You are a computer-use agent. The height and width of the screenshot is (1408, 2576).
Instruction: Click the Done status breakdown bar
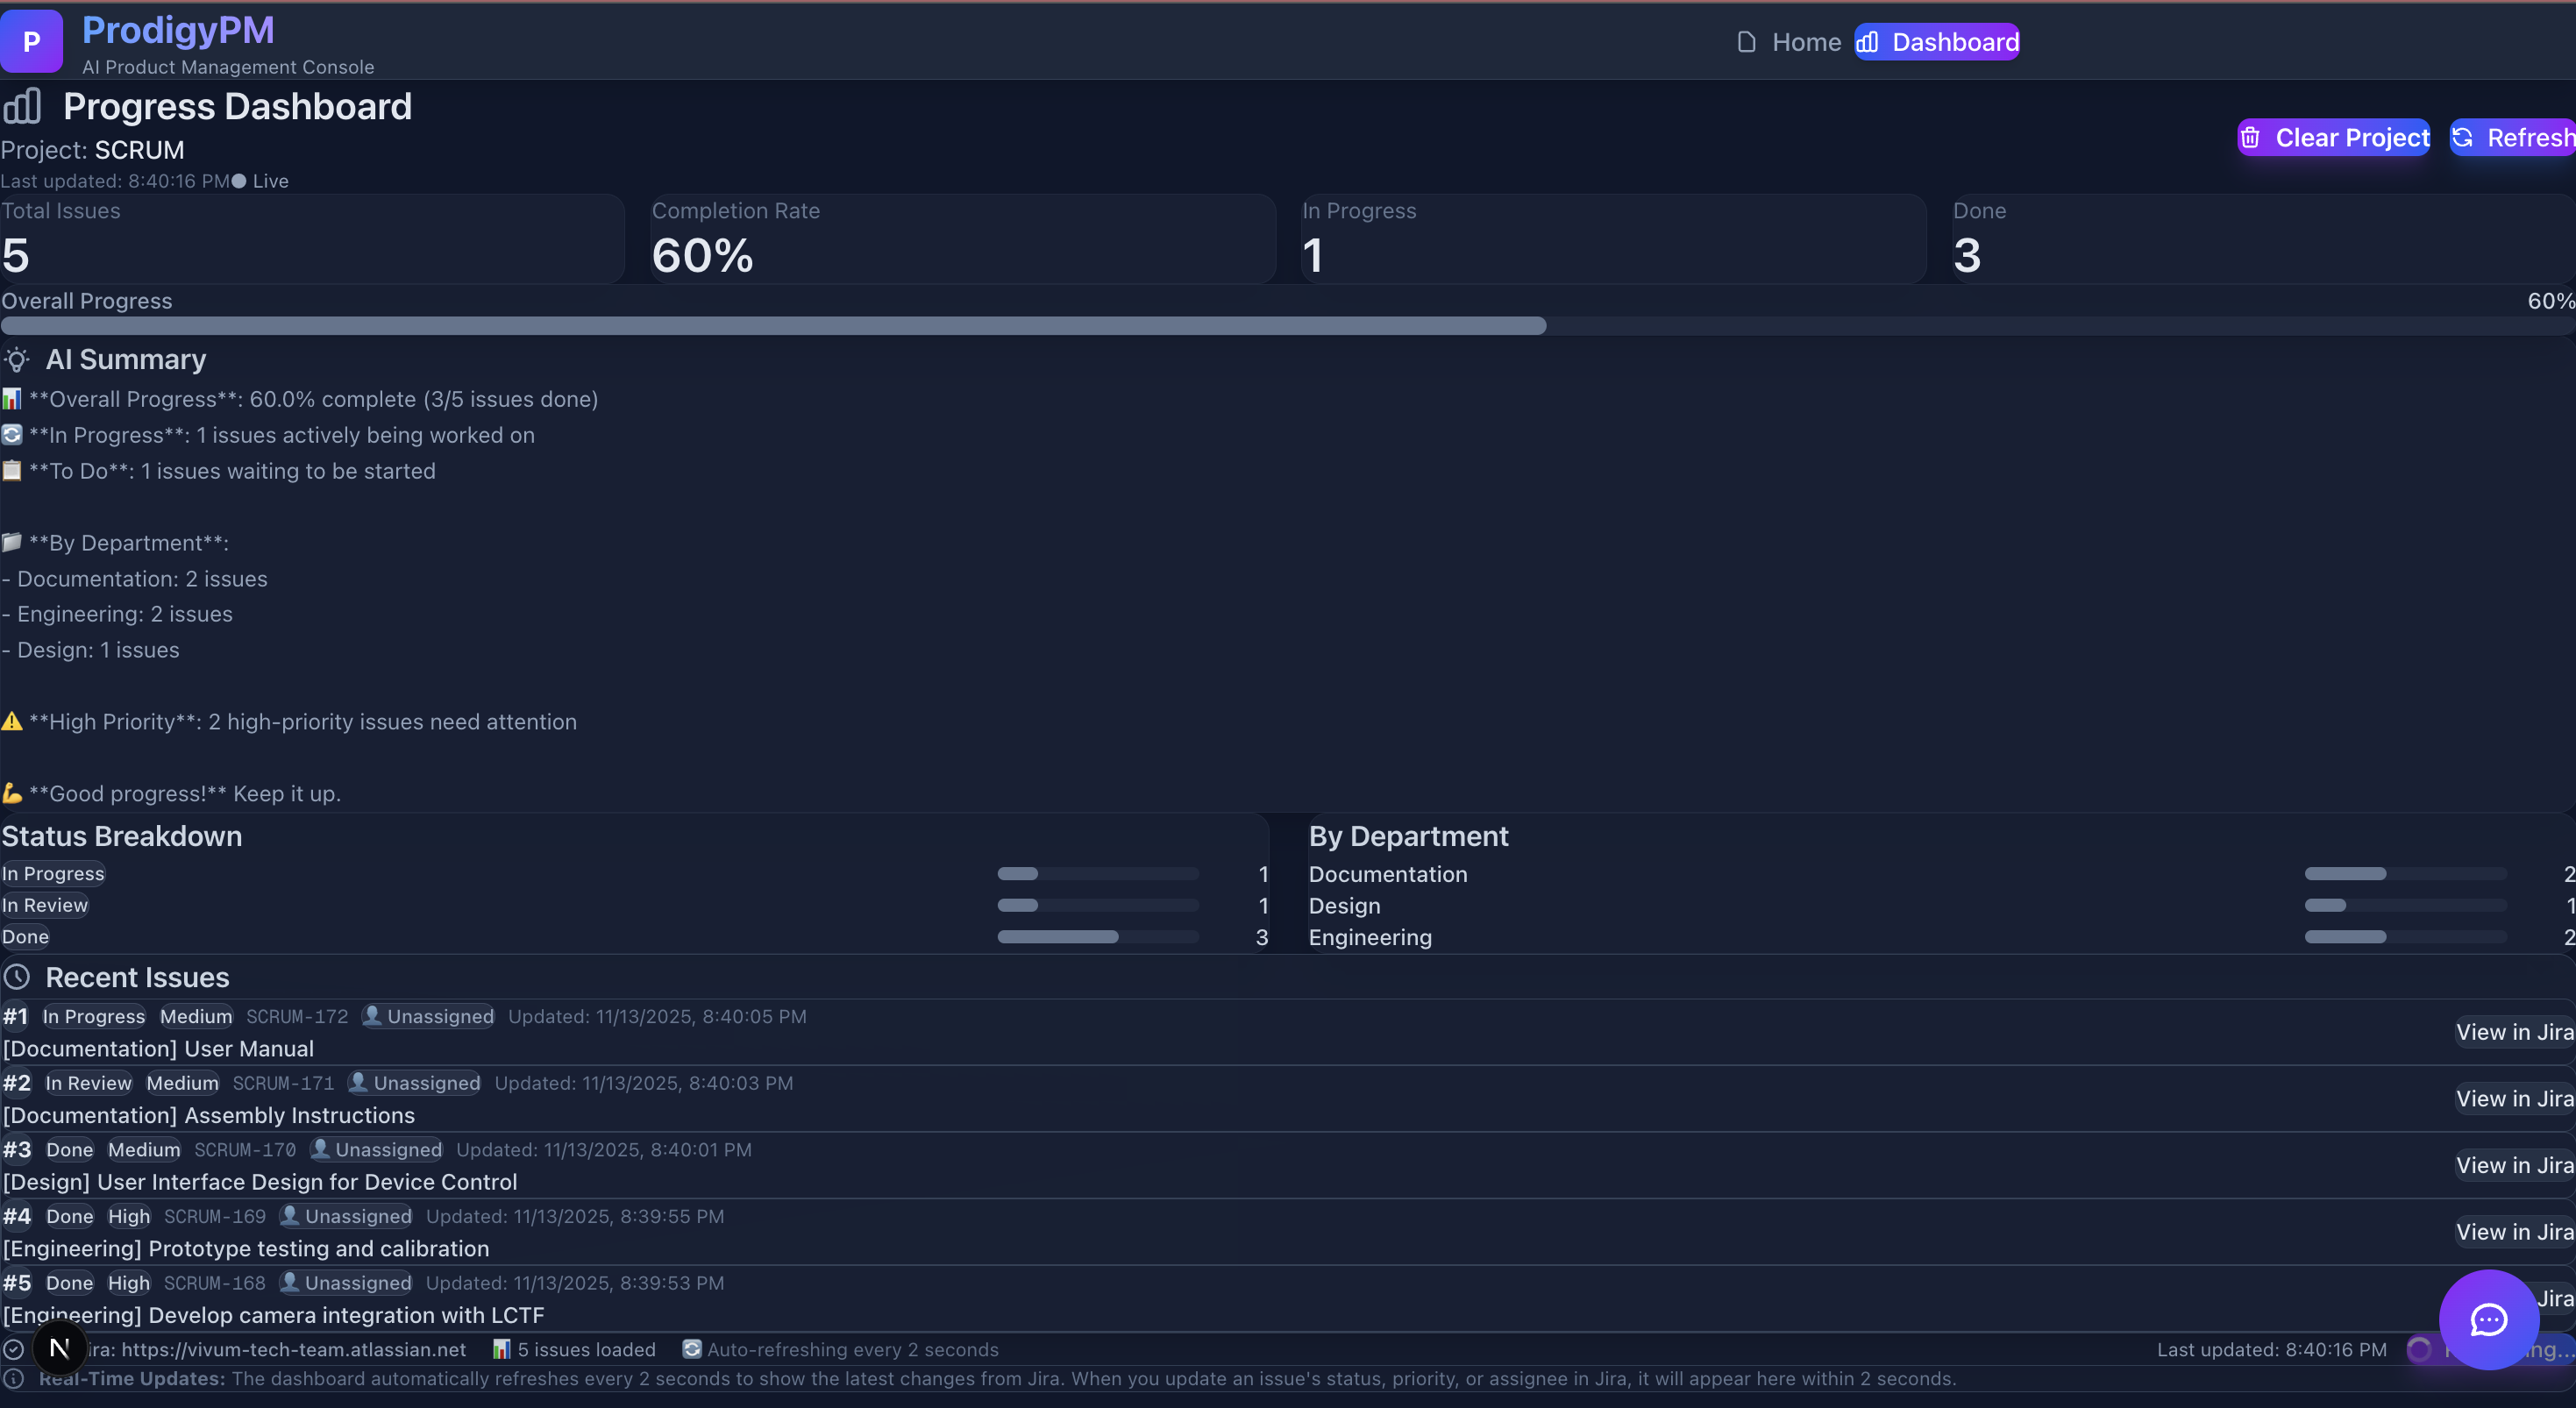(x=1097, y=937)
